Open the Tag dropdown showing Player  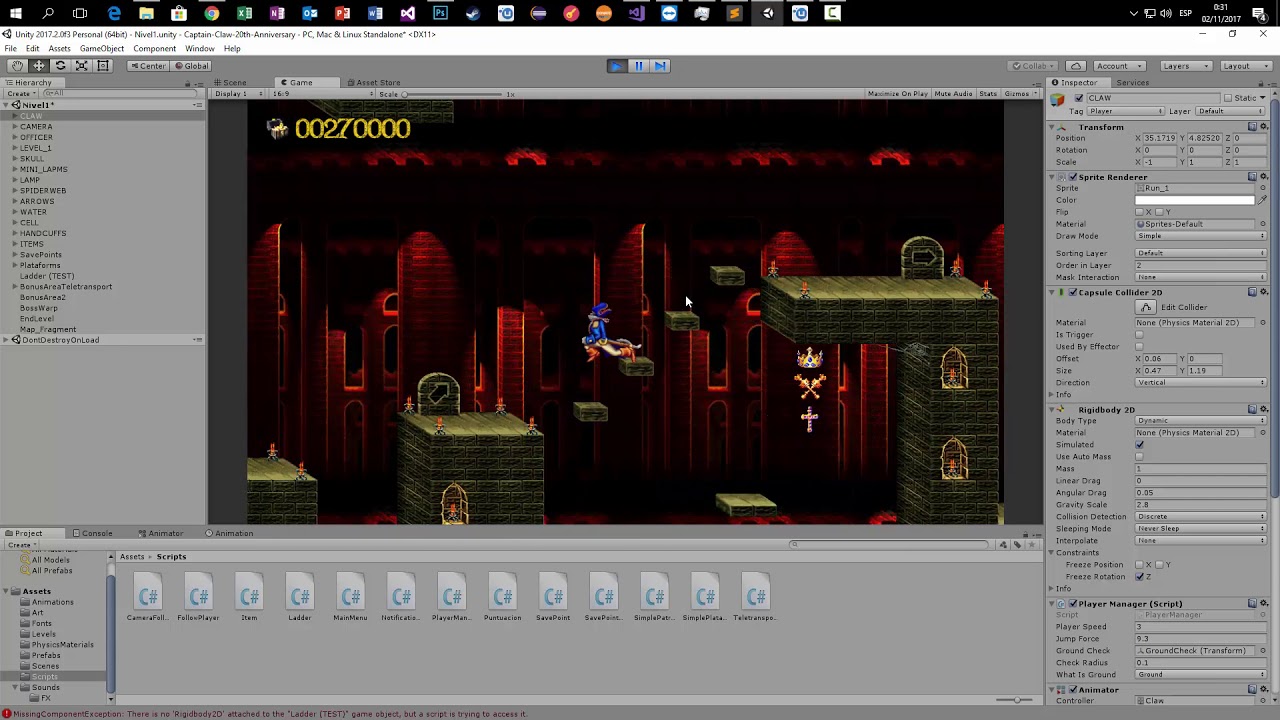coord(1127,111)
